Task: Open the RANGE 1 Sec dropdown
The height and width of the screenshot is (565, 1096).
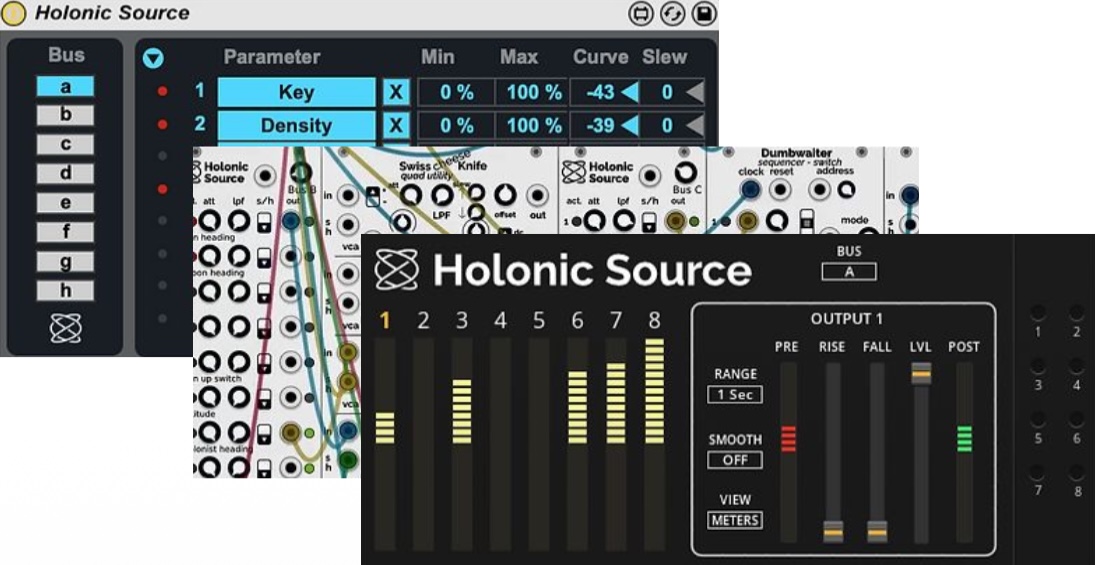Action: (735, 394)
